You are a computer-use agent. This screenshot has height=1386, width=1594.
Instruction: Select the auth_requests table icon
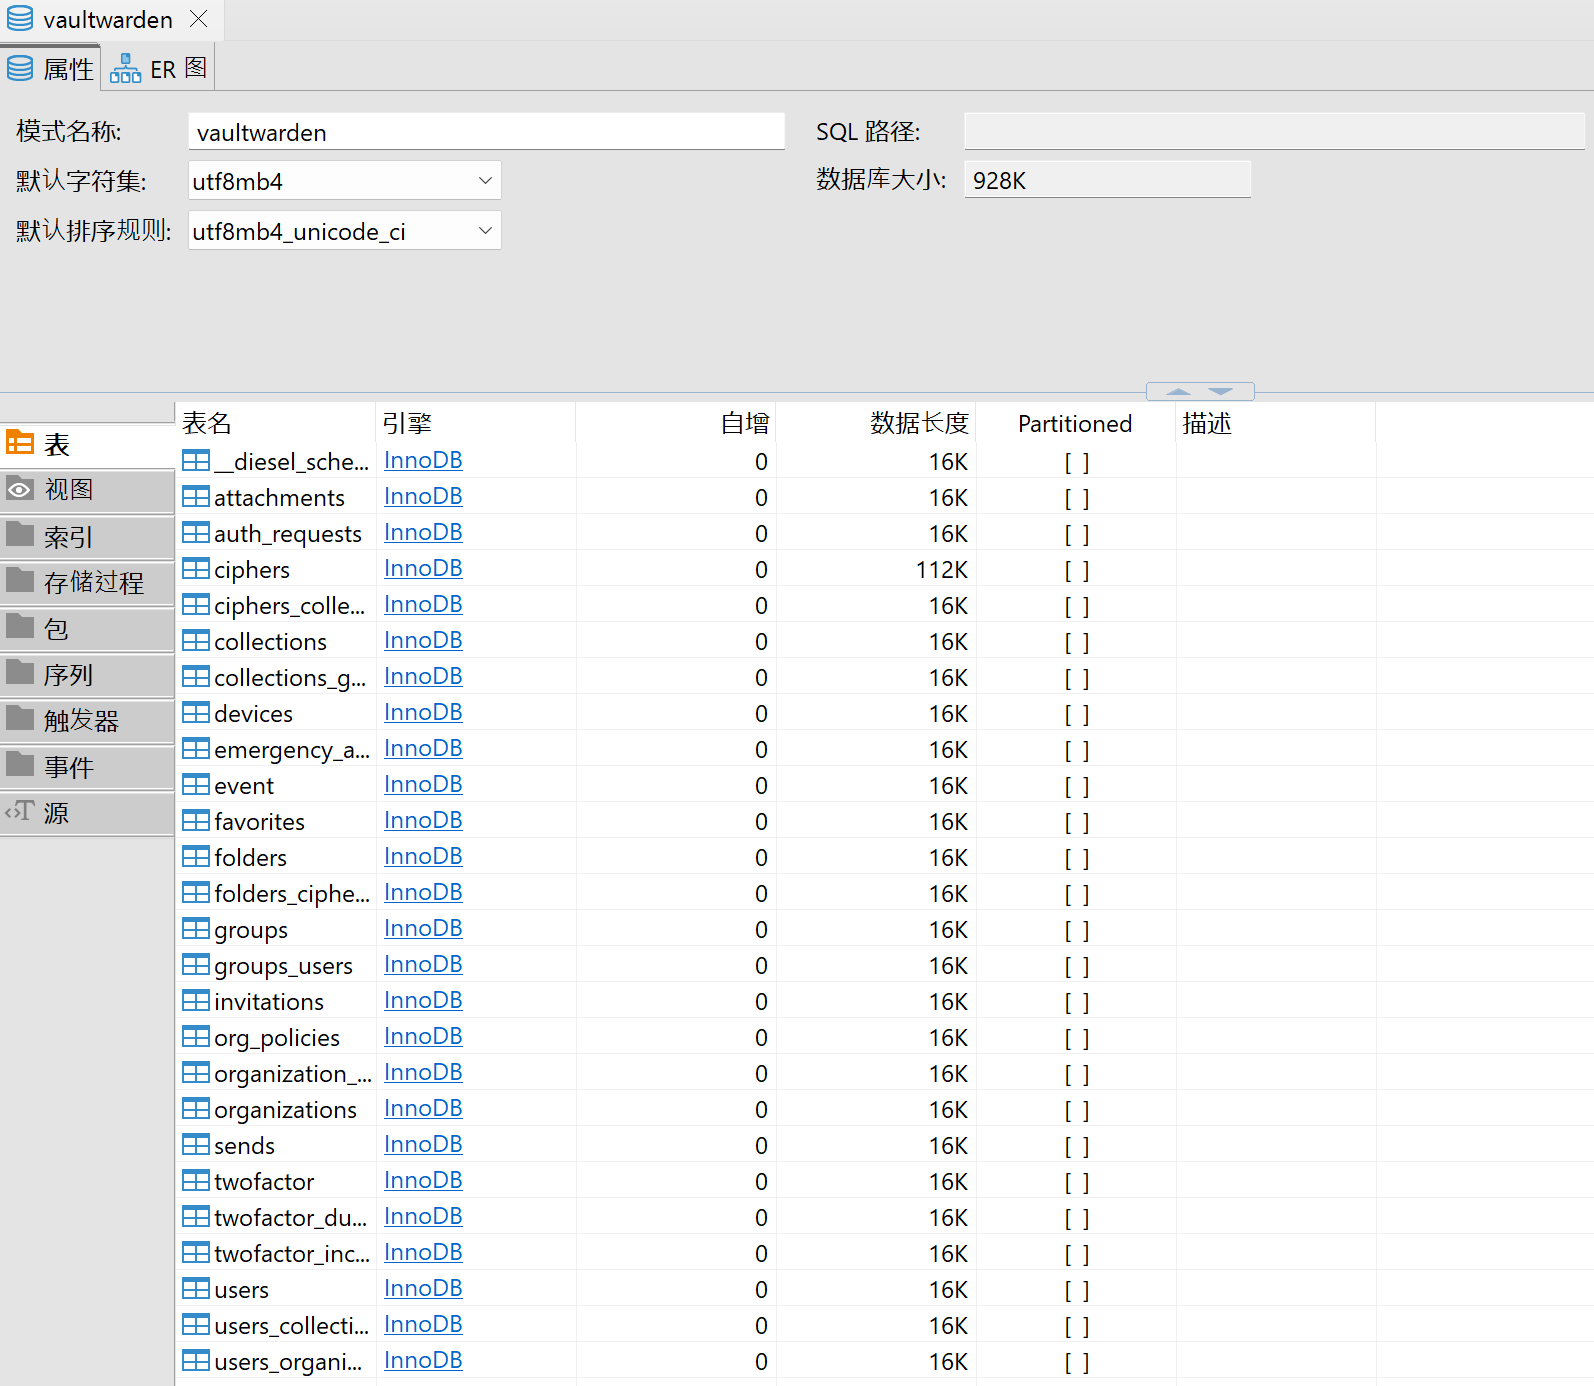pos(196,533)
